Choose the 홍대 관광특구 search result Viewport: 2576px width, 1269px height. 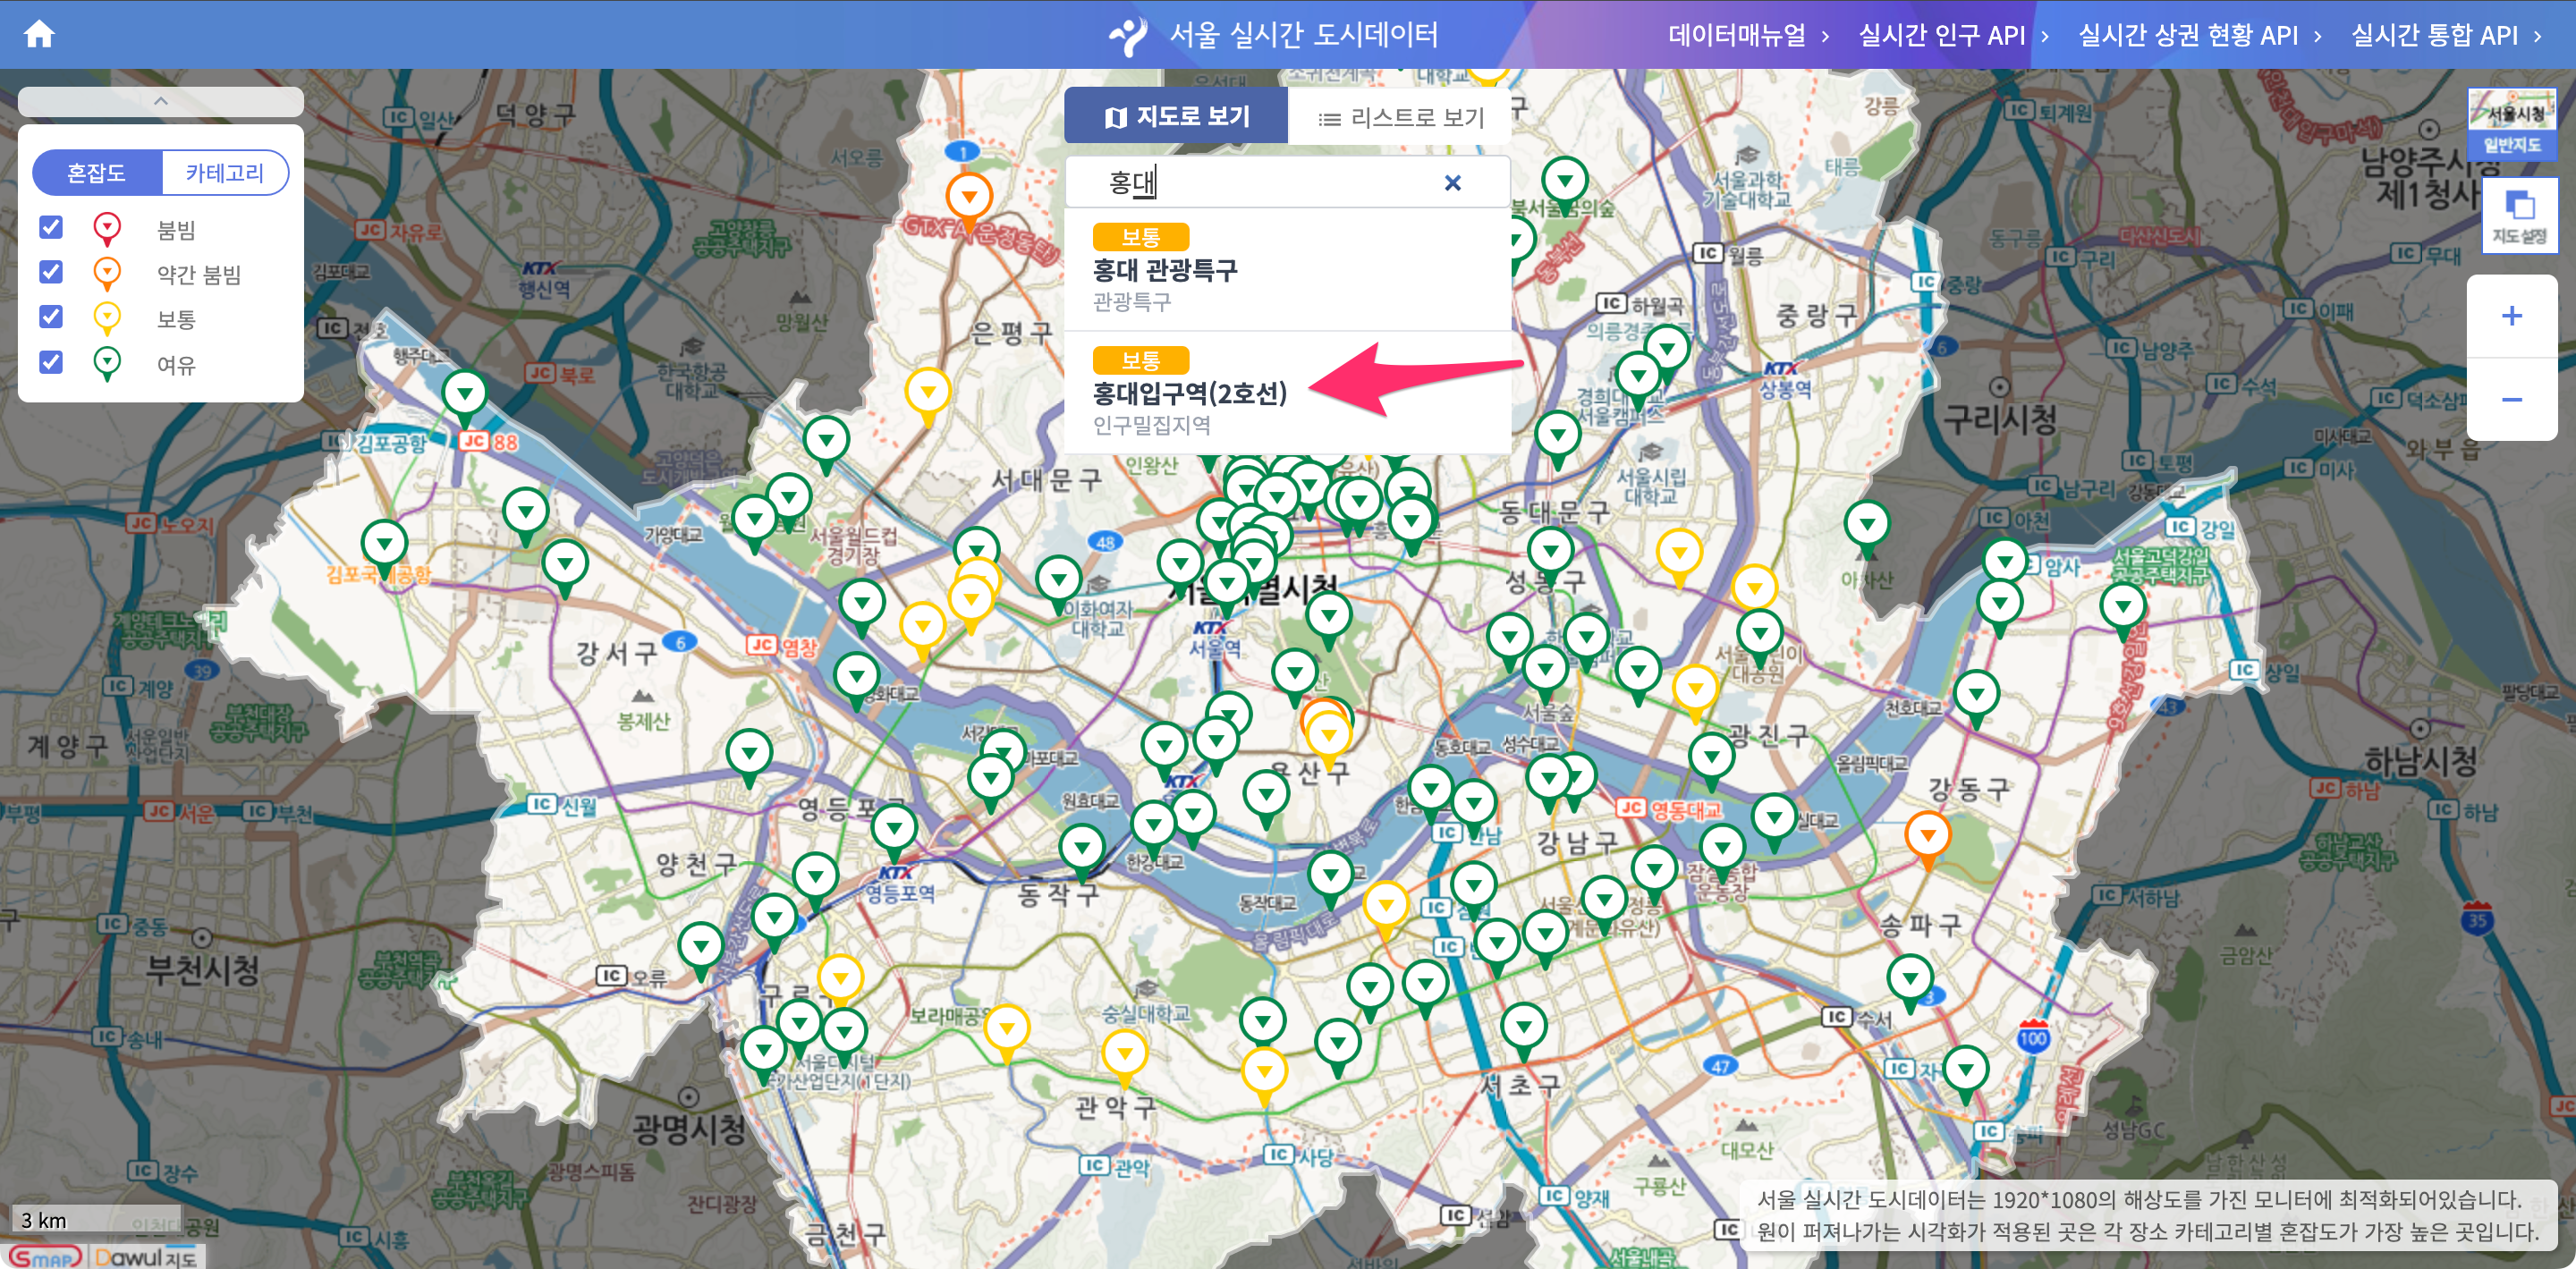coord(1165,270)
